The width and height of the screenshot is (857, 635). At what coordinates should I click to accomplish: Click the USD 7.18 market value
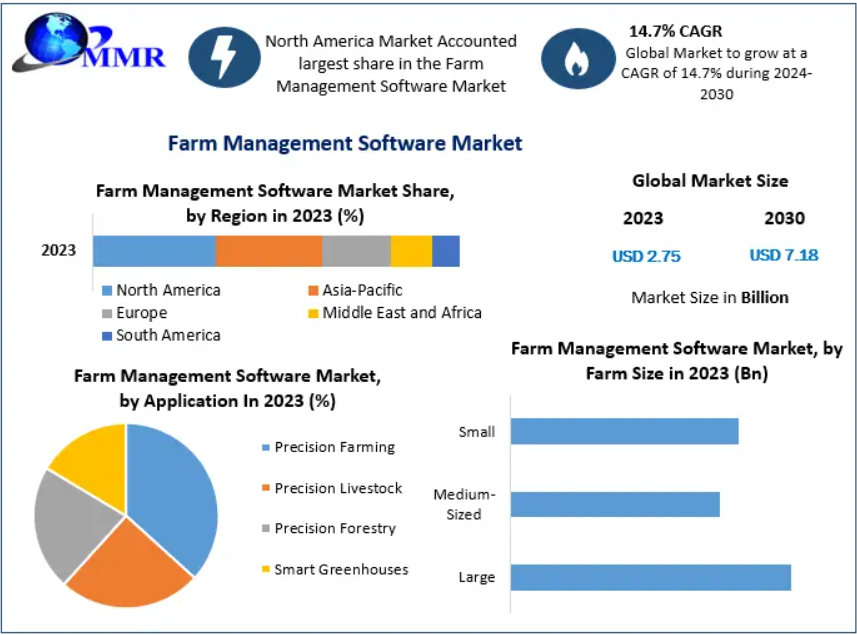click(784, 255)
